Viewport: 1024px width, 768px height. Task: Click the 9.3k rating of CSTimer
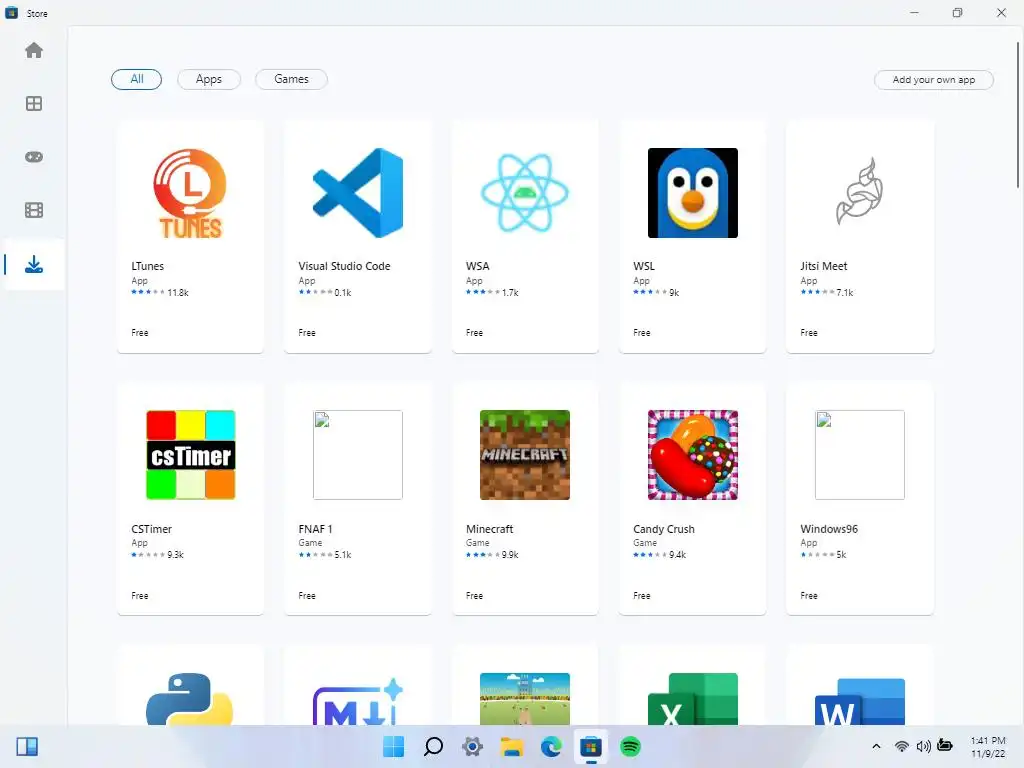[x=175, y=554]
